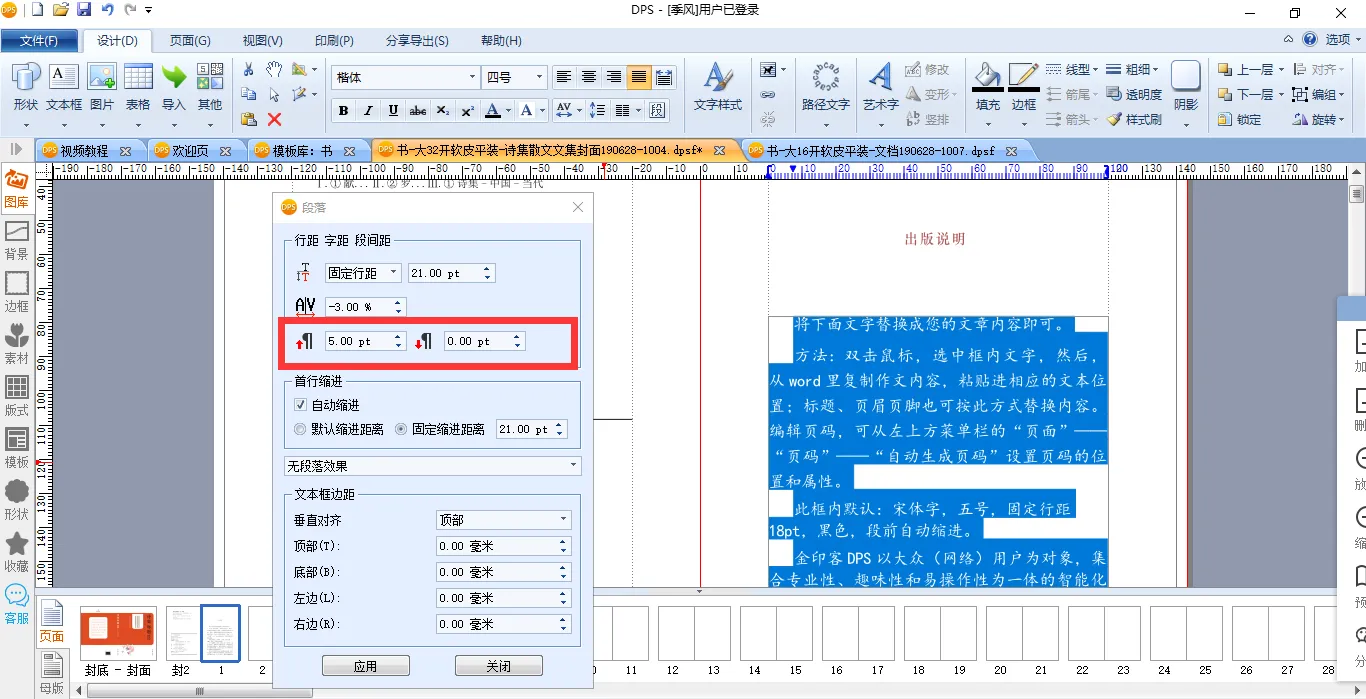
Task: Select the hand pan tool
Action: (274, 69)
